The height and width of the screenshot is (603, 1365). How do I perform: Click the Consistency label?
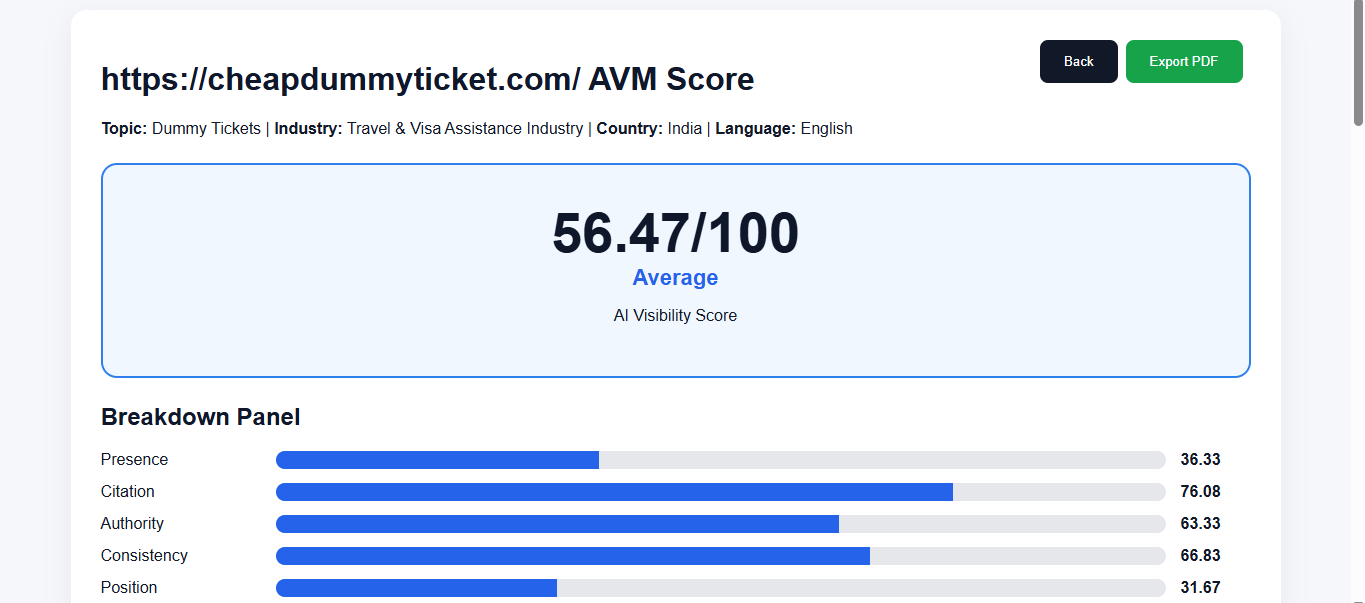pos(144,556)
